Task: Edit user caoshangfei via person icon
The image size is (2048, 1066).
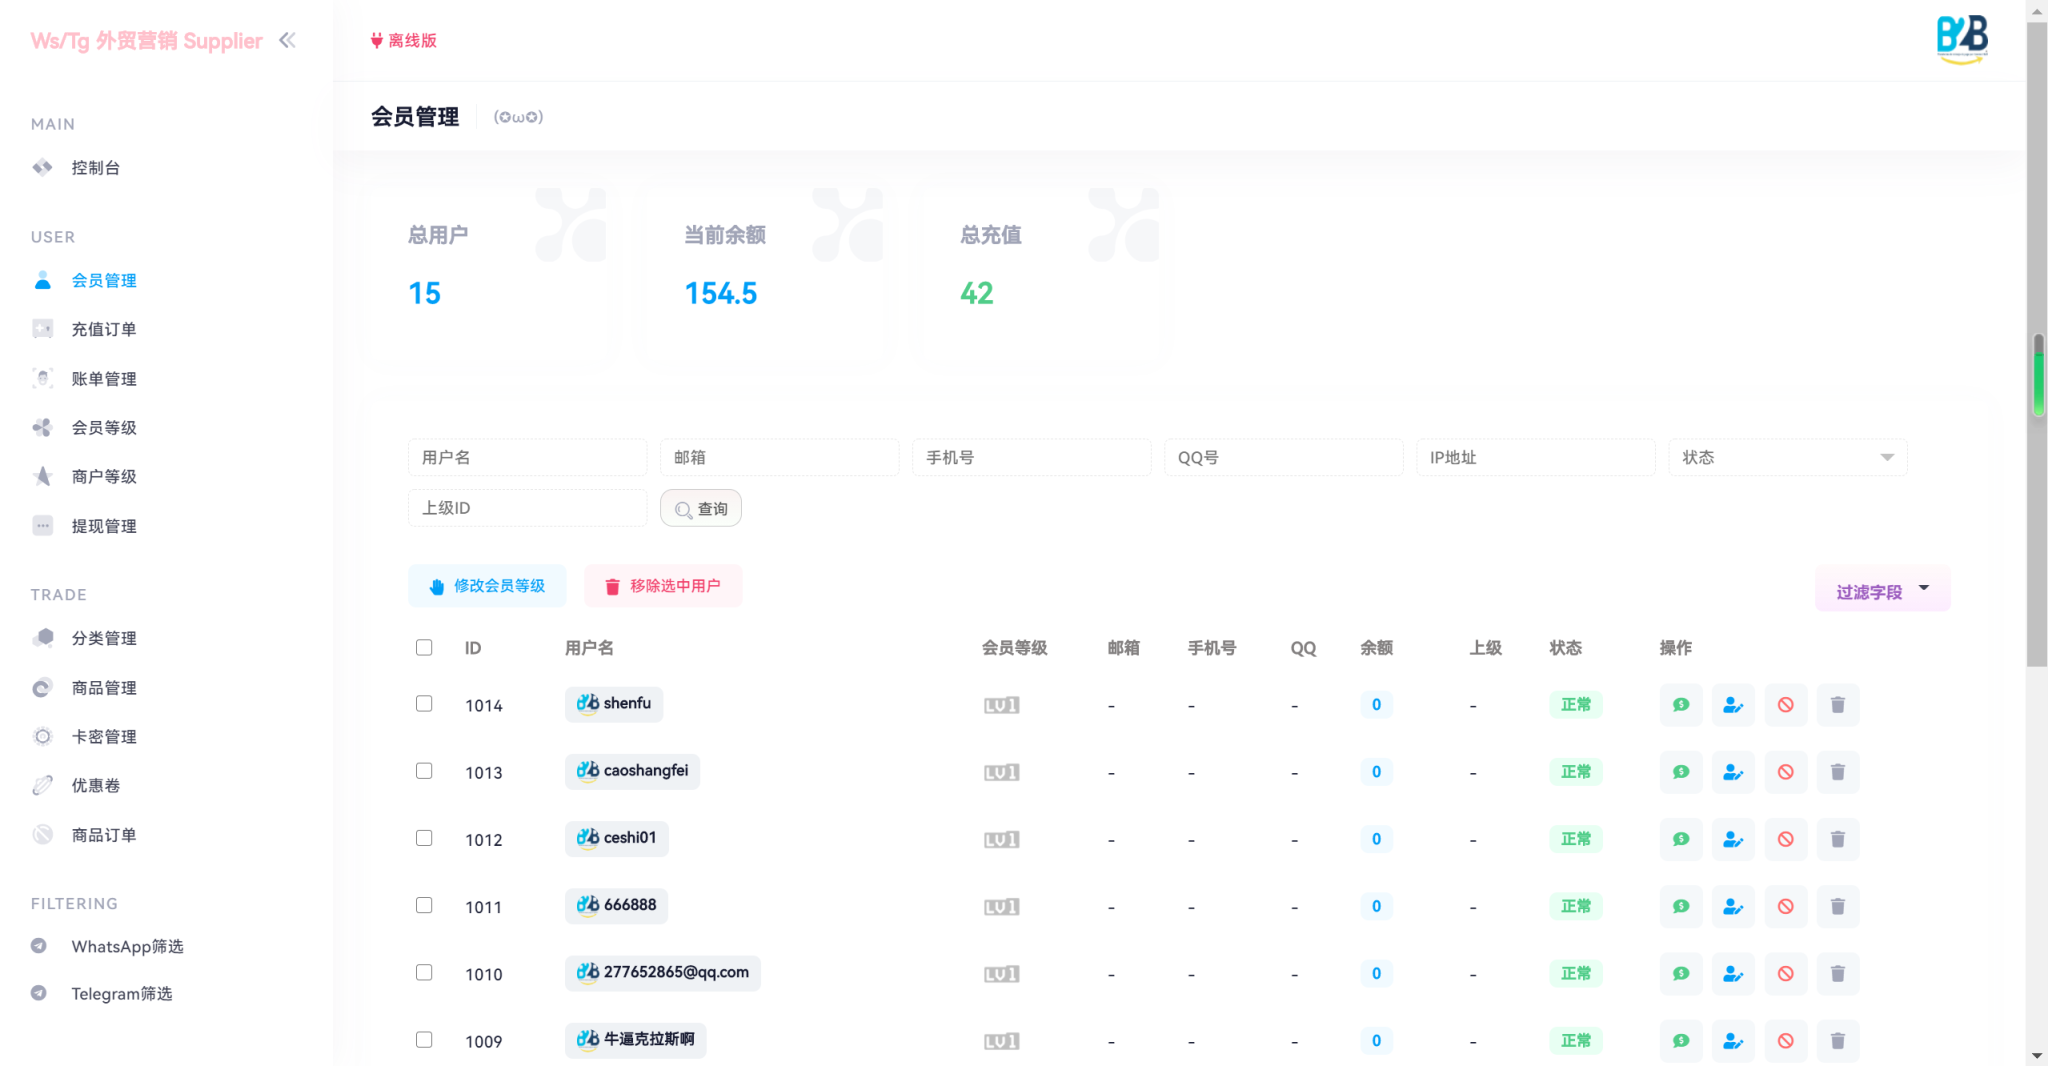Action: tap(1733, 772)
